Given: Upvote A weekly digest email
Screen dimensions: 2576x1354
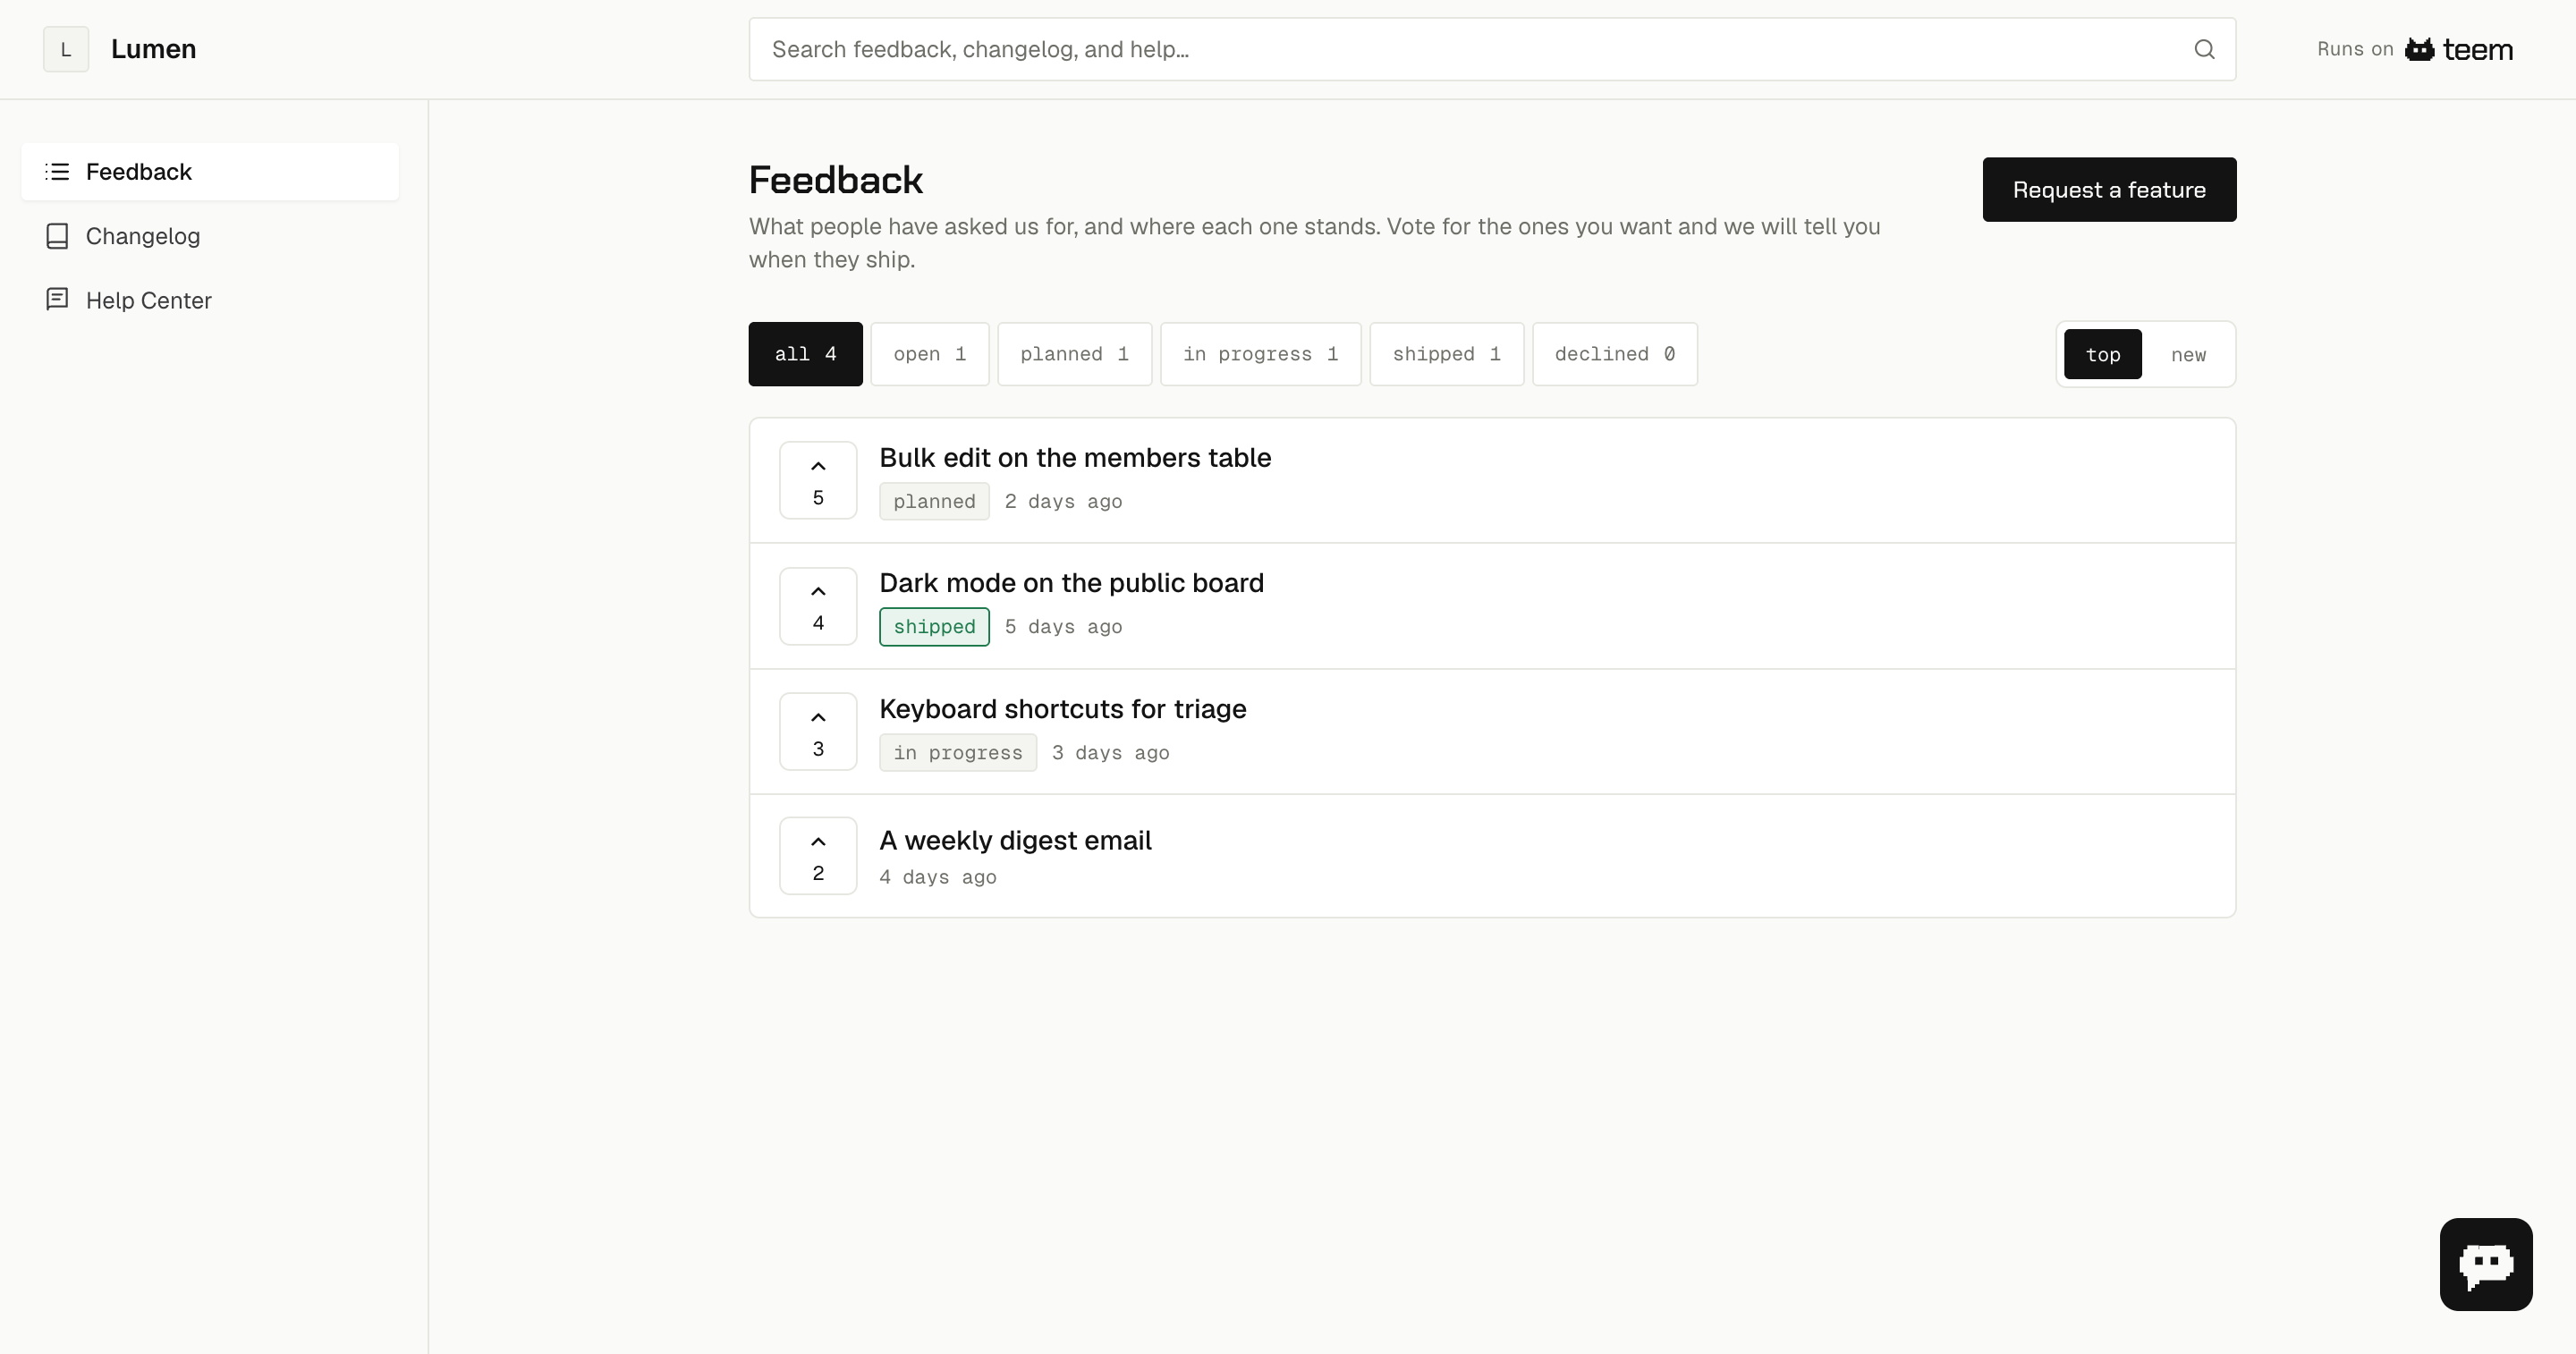Looking at the screenshot, I should 818,856.
